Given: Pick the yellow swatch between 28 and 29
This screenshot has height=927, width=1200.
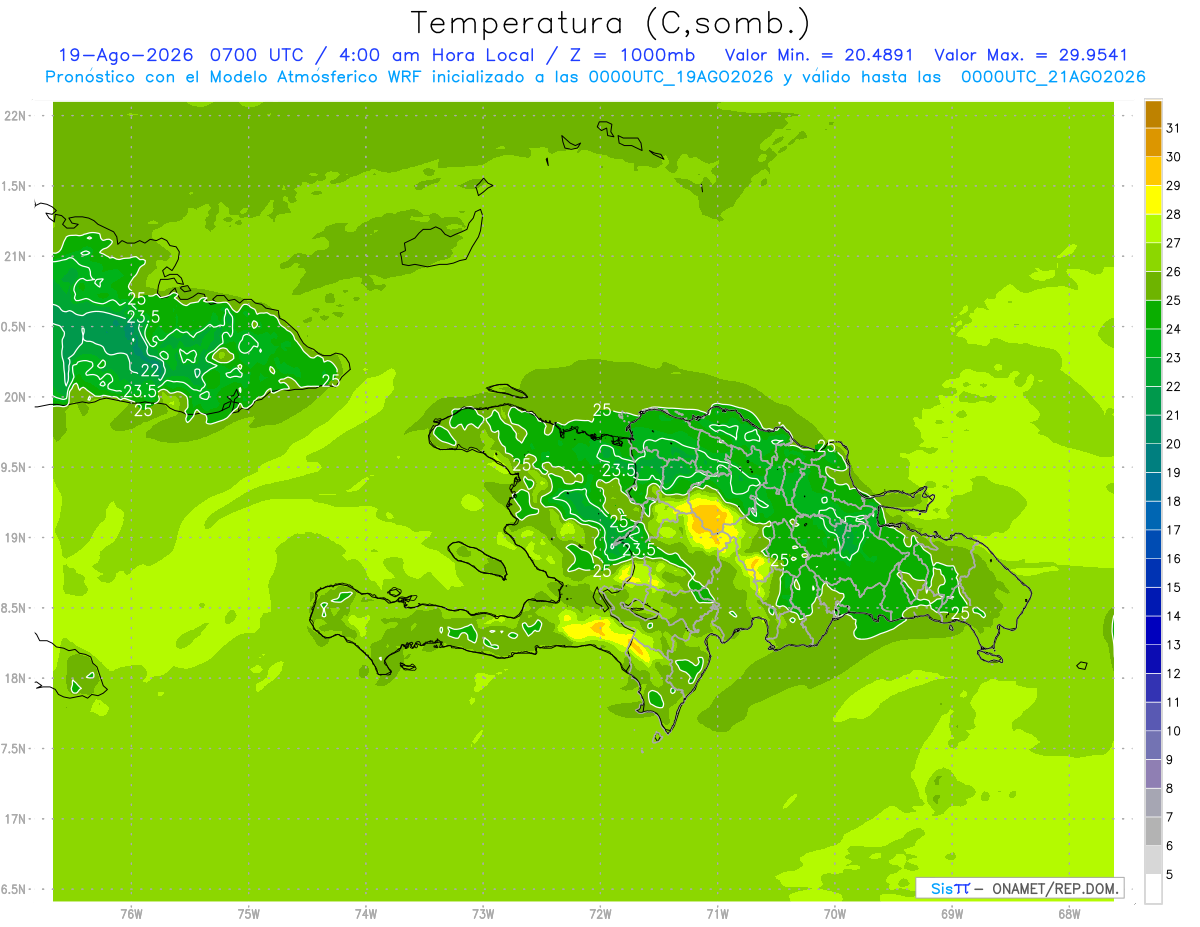Looking at the screenshot, I should click(1153, 200).
